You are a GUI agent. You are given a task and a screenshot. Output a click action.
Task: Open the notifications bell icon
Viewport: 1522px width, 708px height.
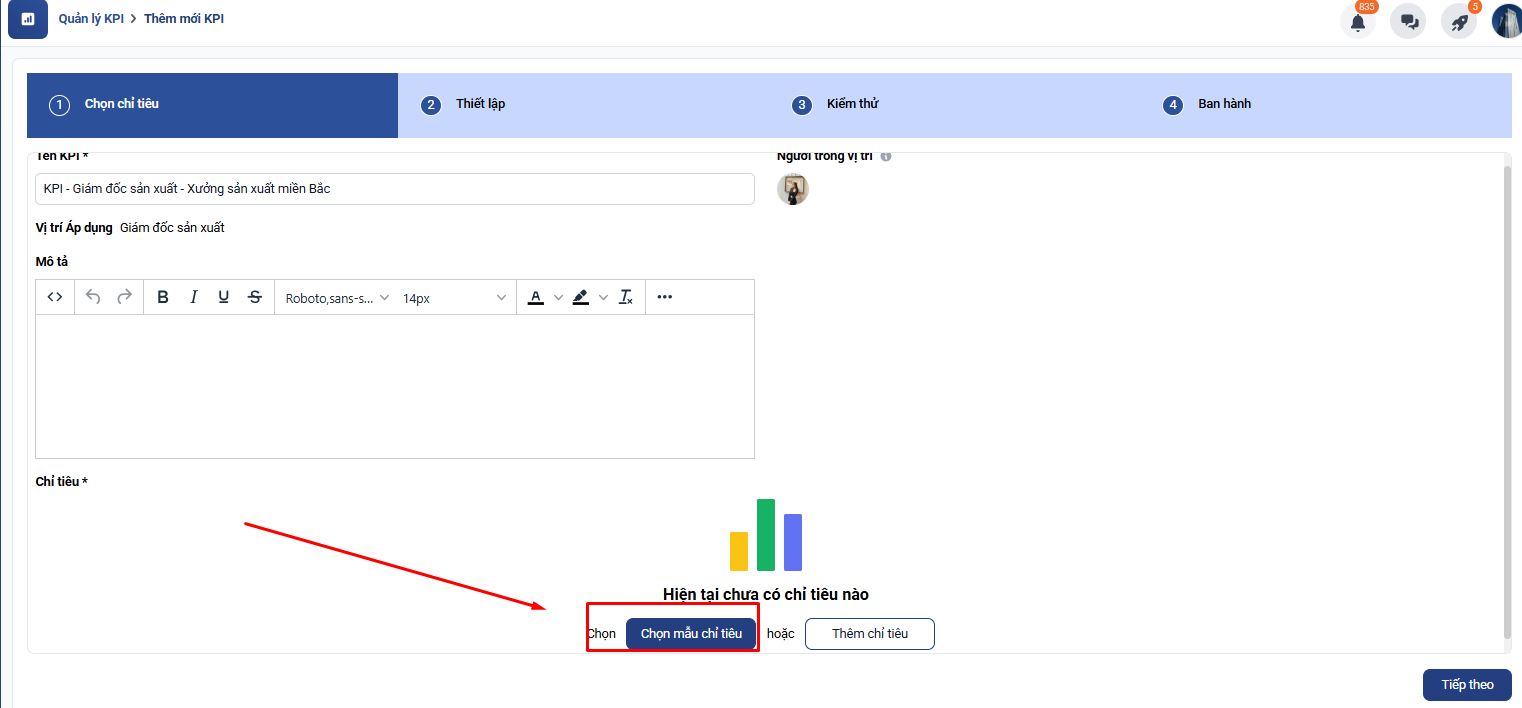1357,22
